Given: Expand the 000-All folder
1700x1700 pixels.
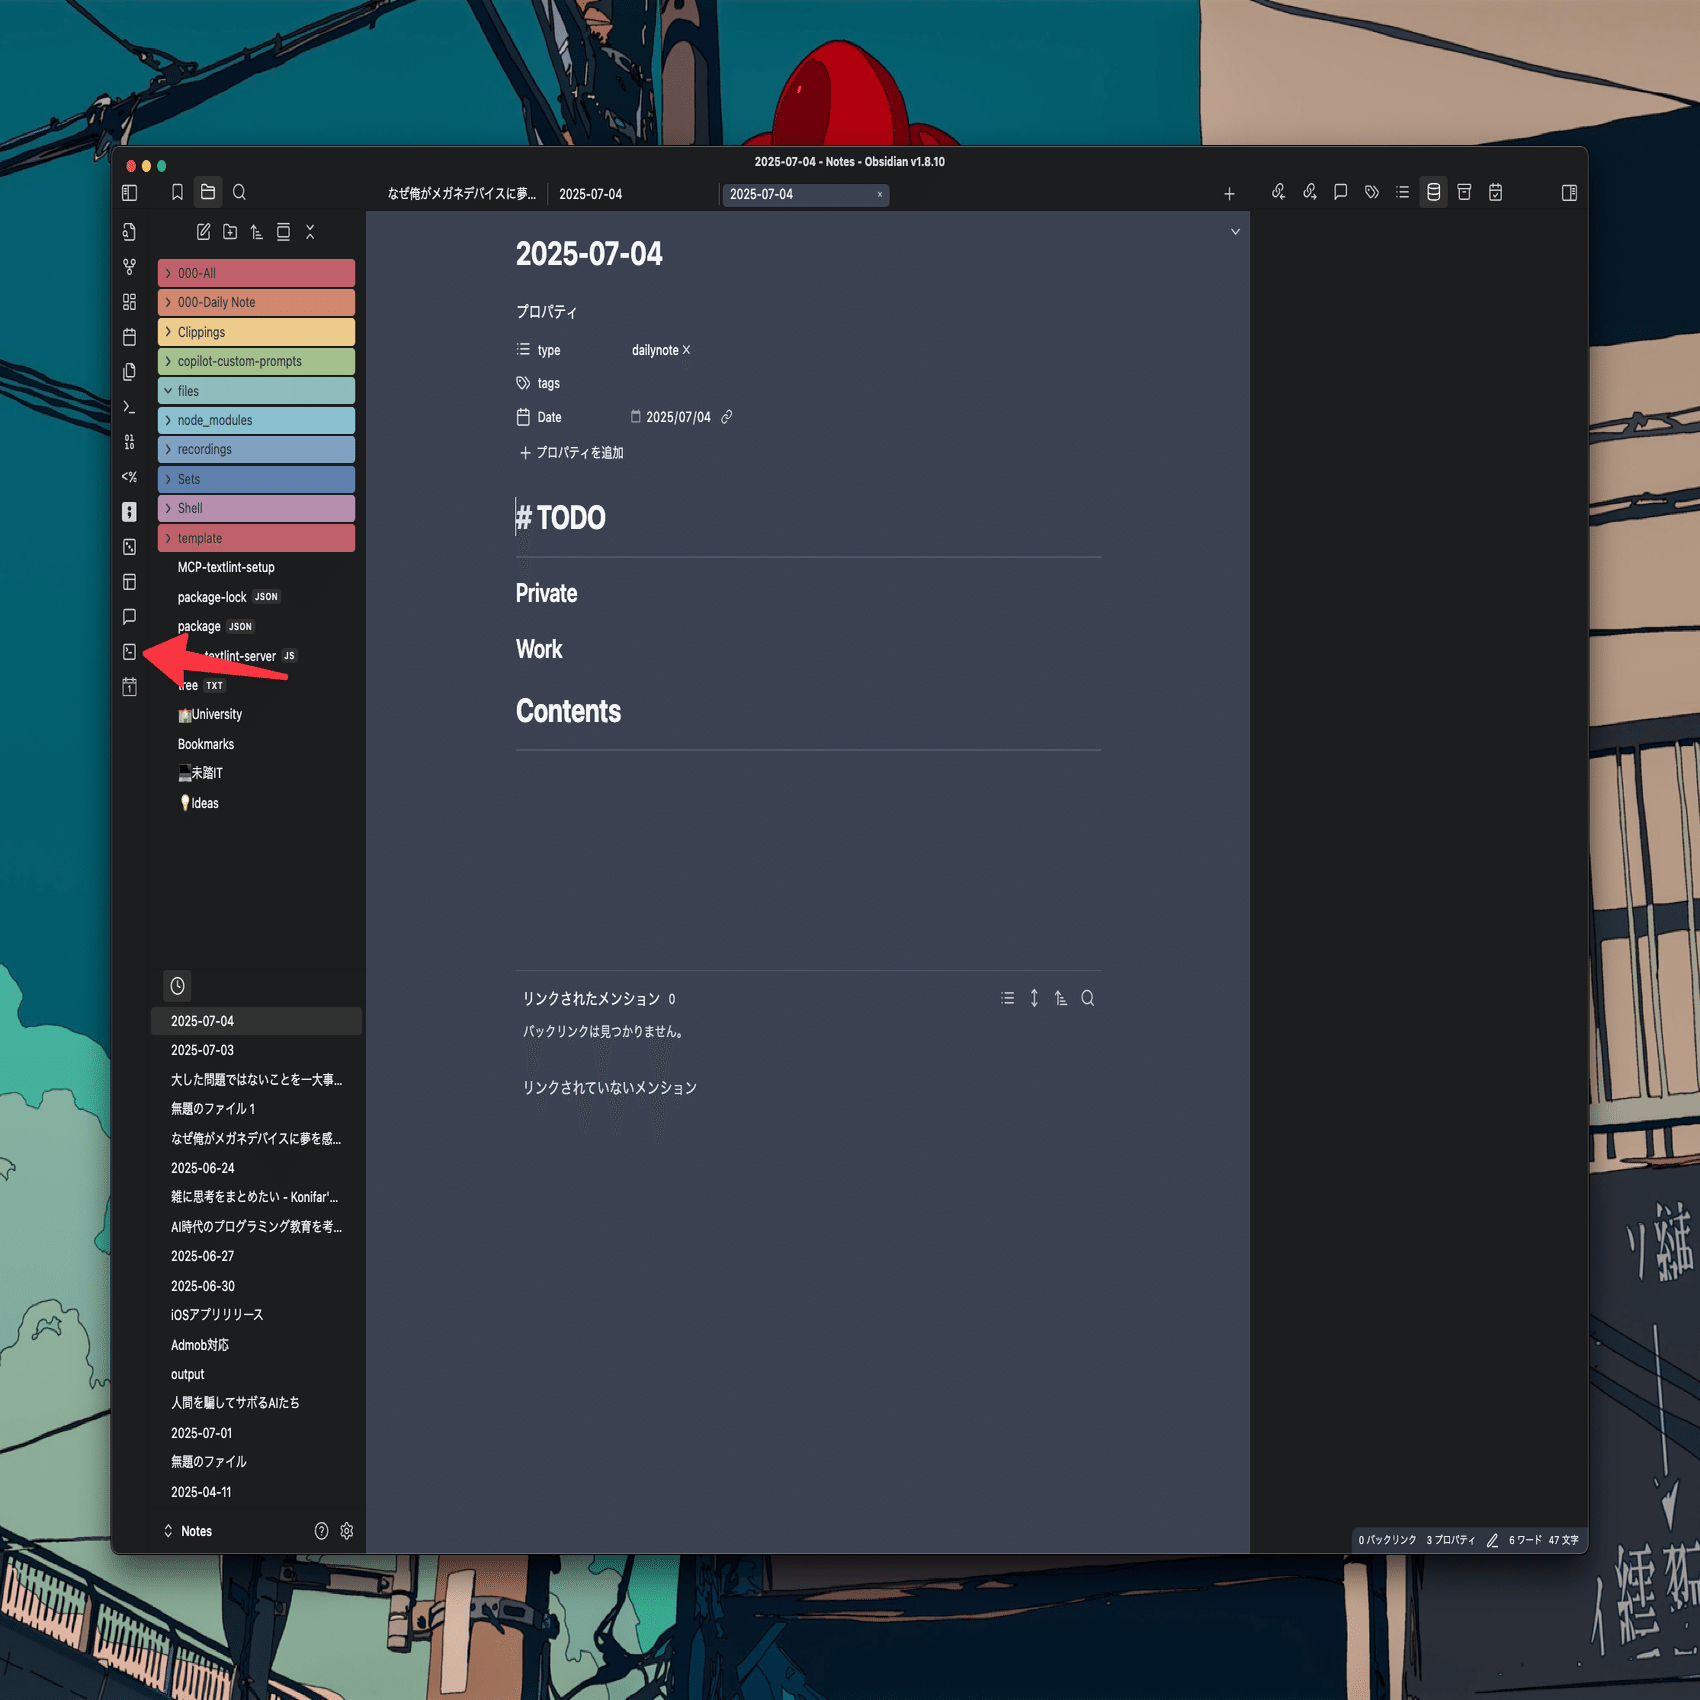Looking at the screenshot, I should [256, 273].
